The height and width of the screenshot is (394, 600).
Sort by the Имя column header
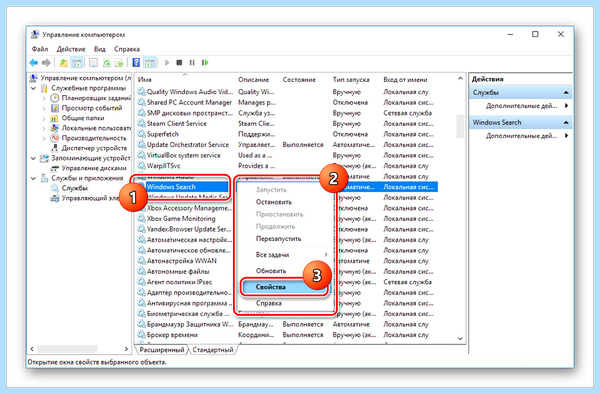click(x=145, y=80)
